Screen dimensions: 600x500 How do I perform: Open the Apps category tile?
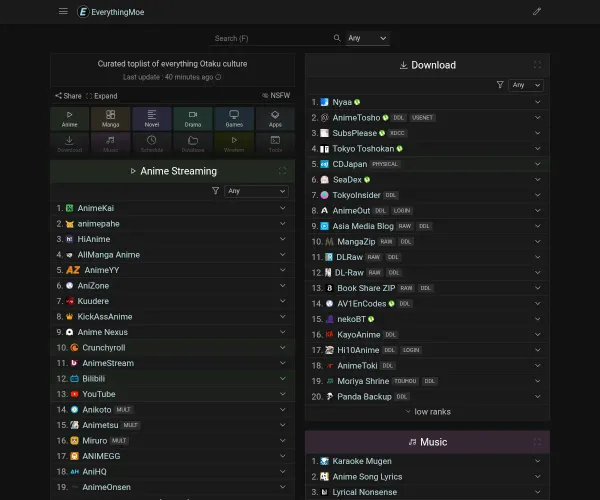[275, 119]
